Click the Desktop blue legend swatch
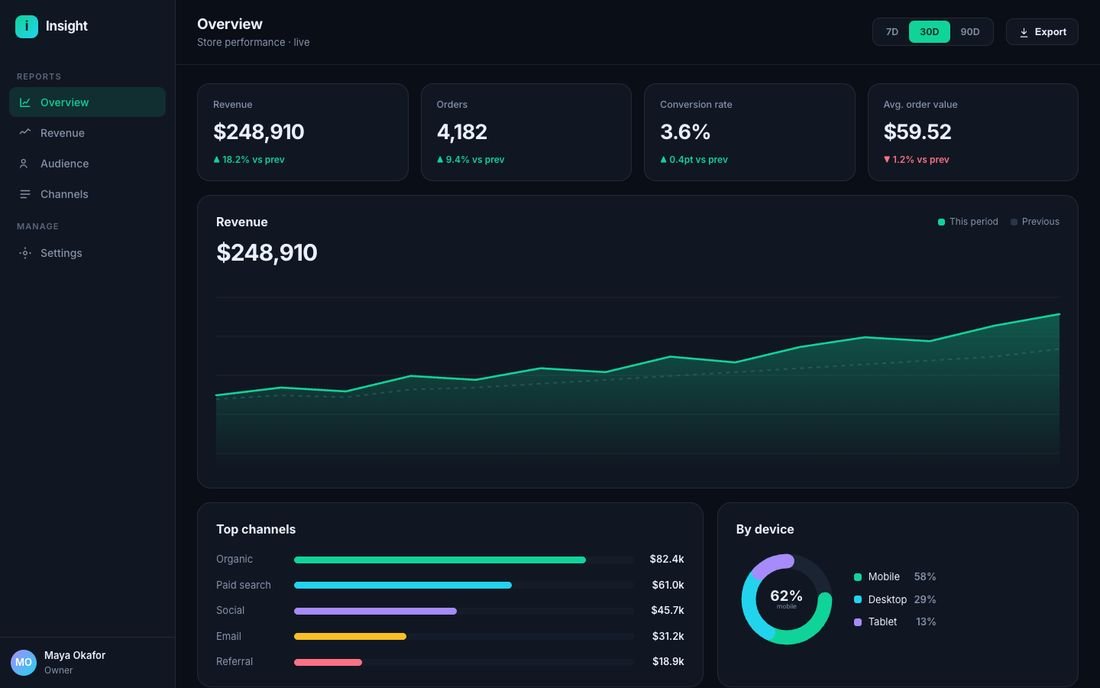This screenshot has height=688, width=1100. coord(857,600)
